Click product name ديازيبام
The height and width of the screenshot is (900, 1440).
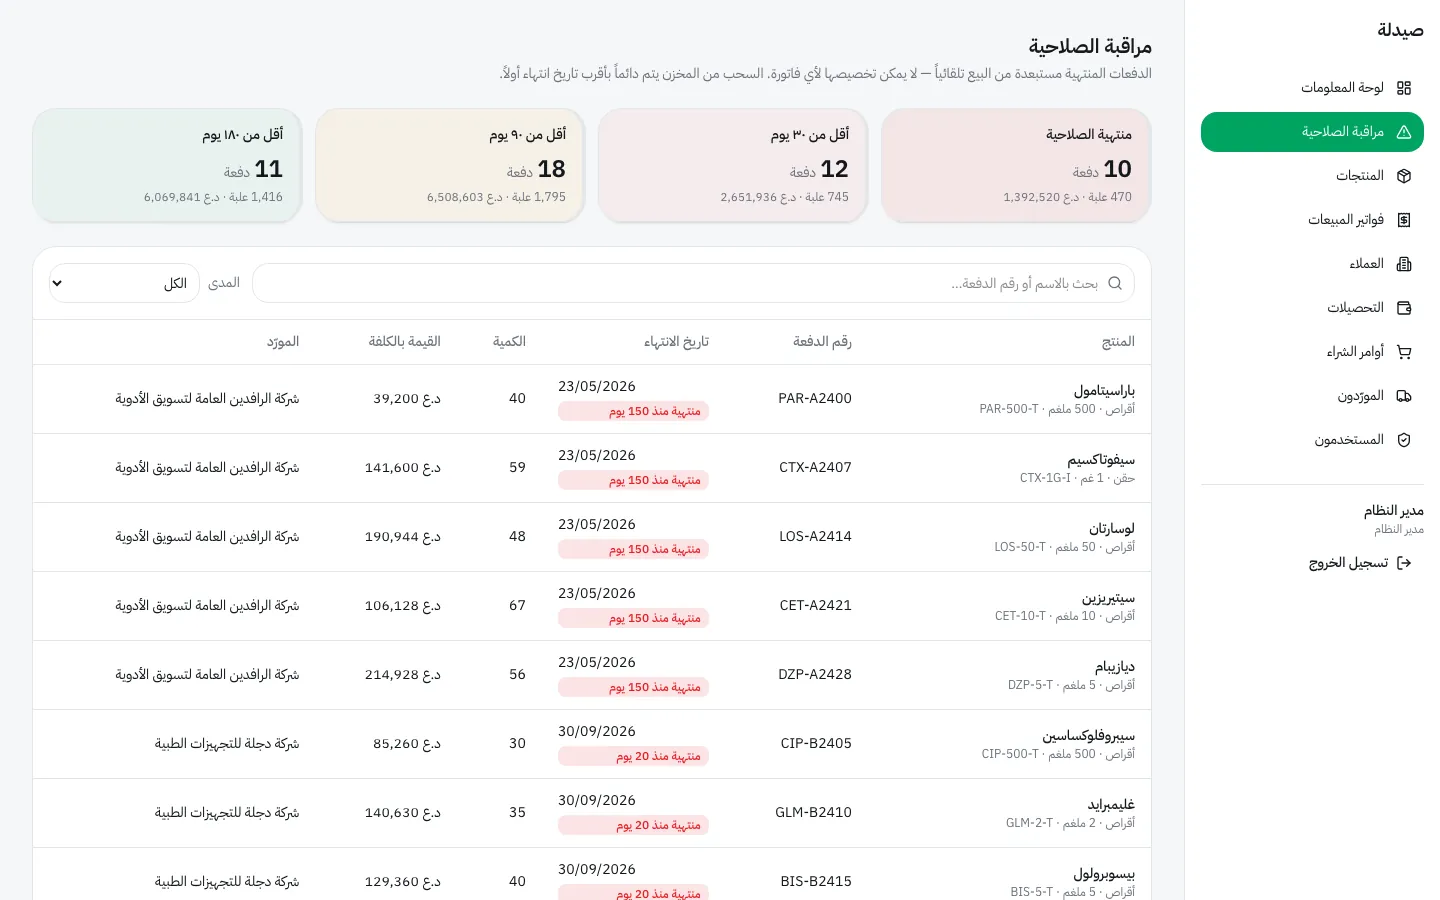coord(1115,666)
